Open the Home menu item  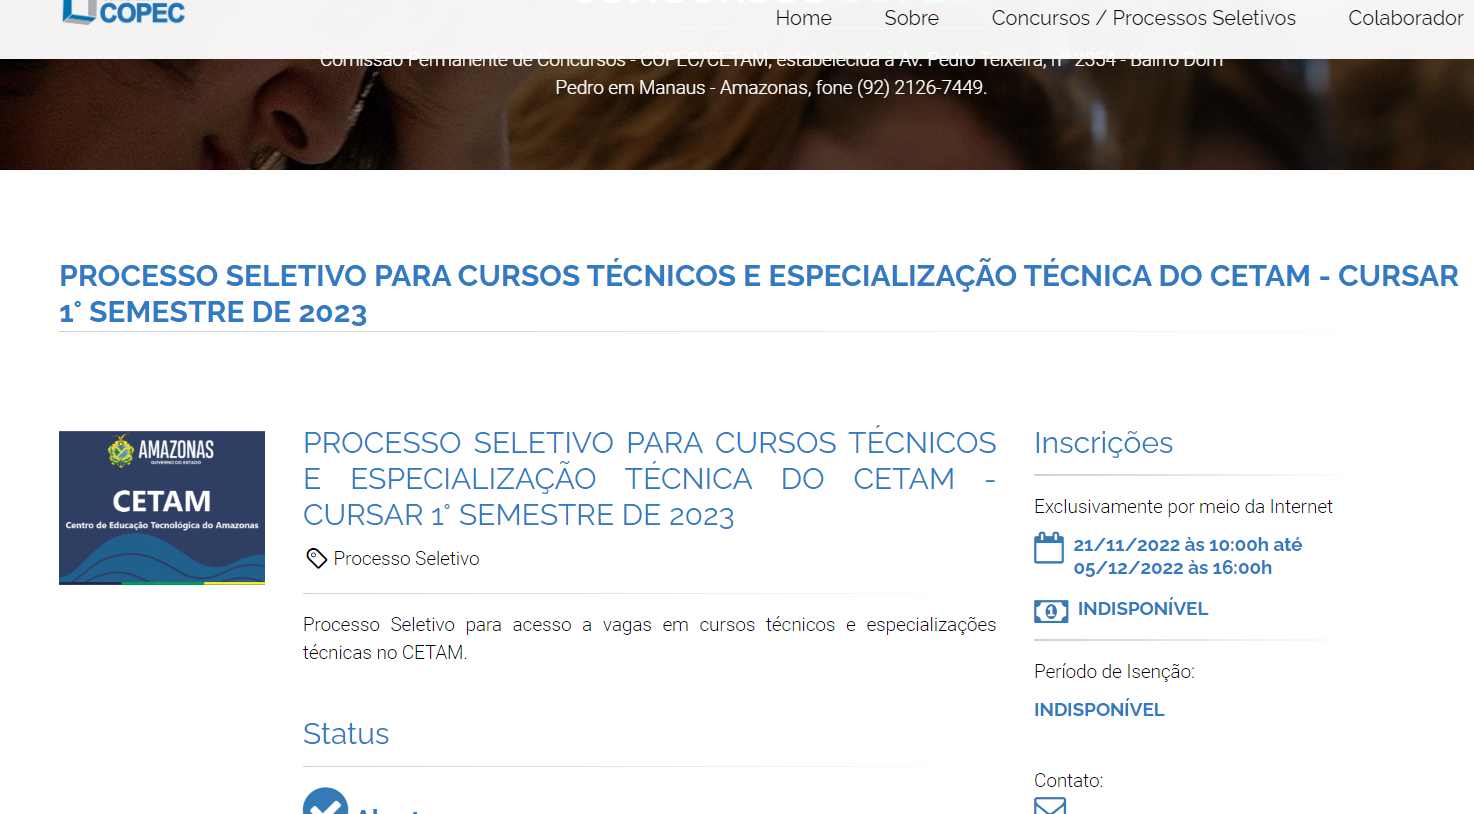(x=803, y=18)
